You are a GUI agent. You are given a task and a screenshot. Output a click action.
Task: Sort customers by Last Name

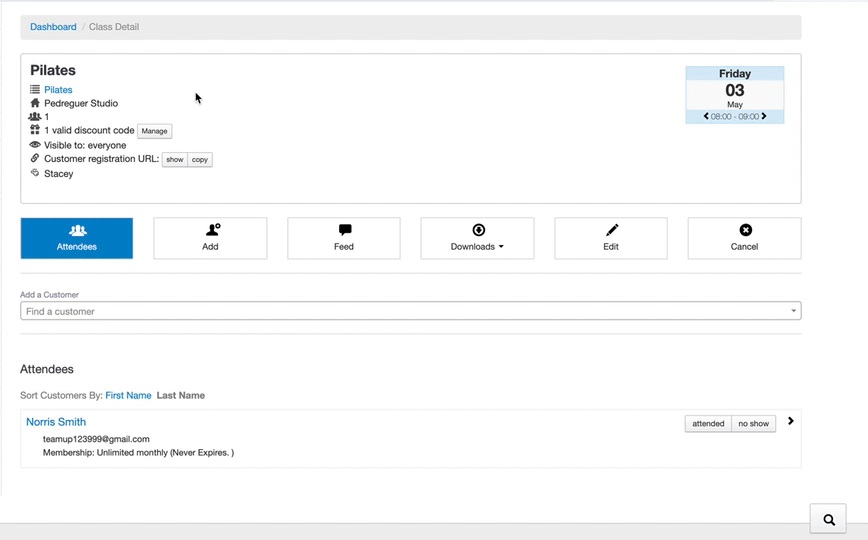180,396
